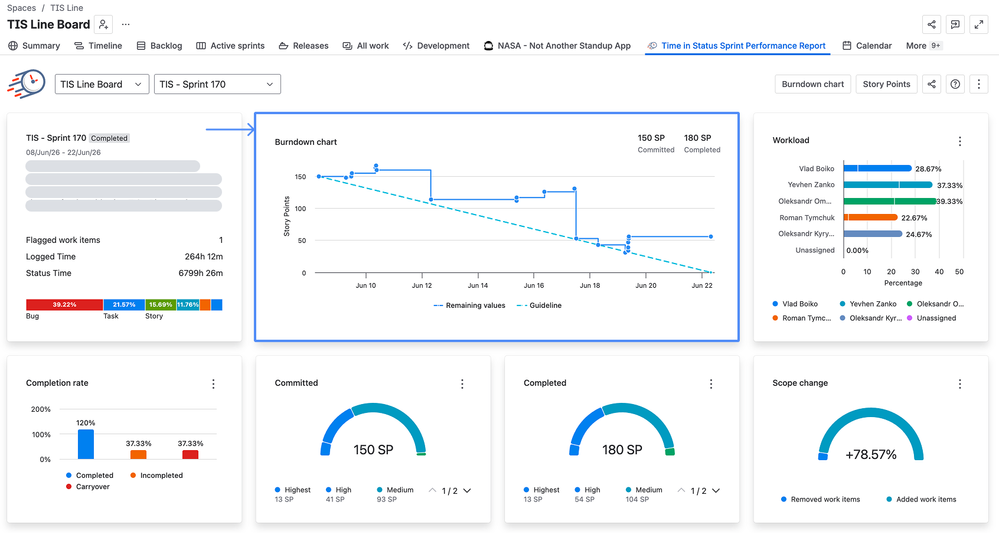999x533 pixels.
Task: Open the Workload card options menu
Action: coord(959,141)
